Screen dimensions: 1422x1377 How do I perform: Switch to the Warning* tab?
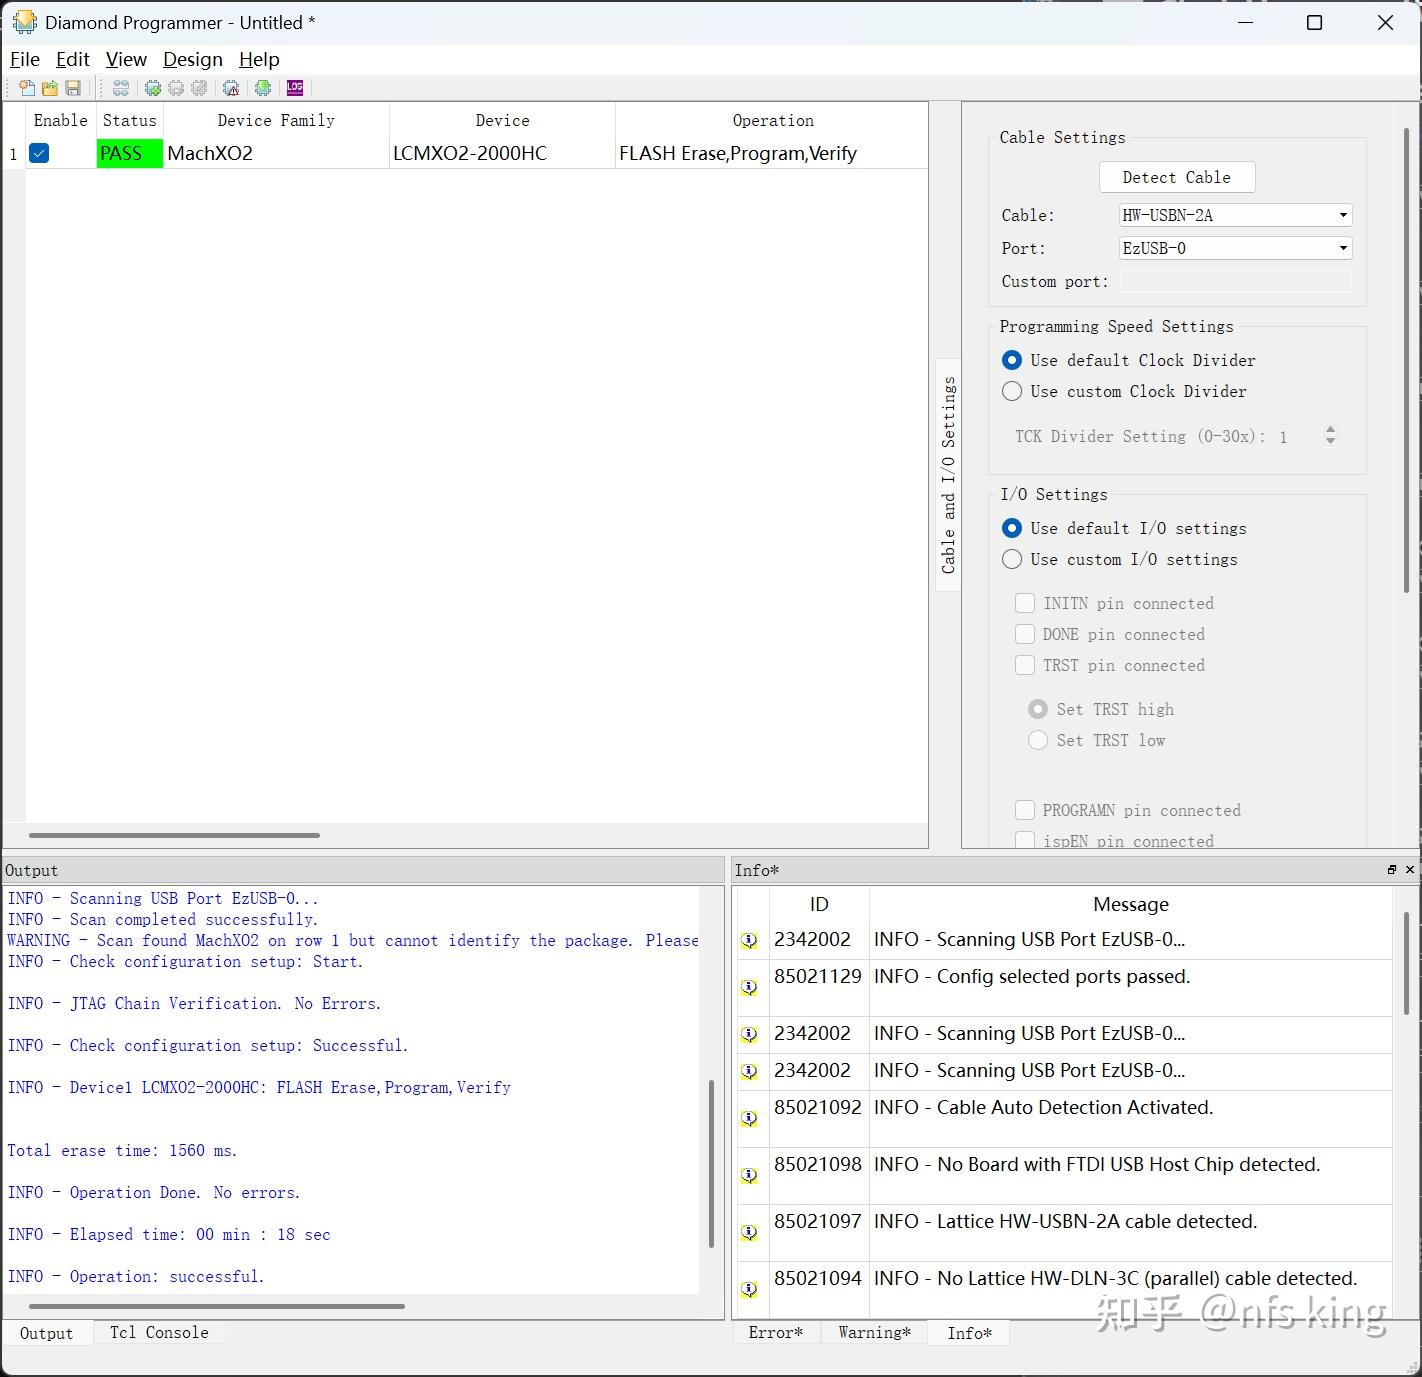tap(875, 1333)
